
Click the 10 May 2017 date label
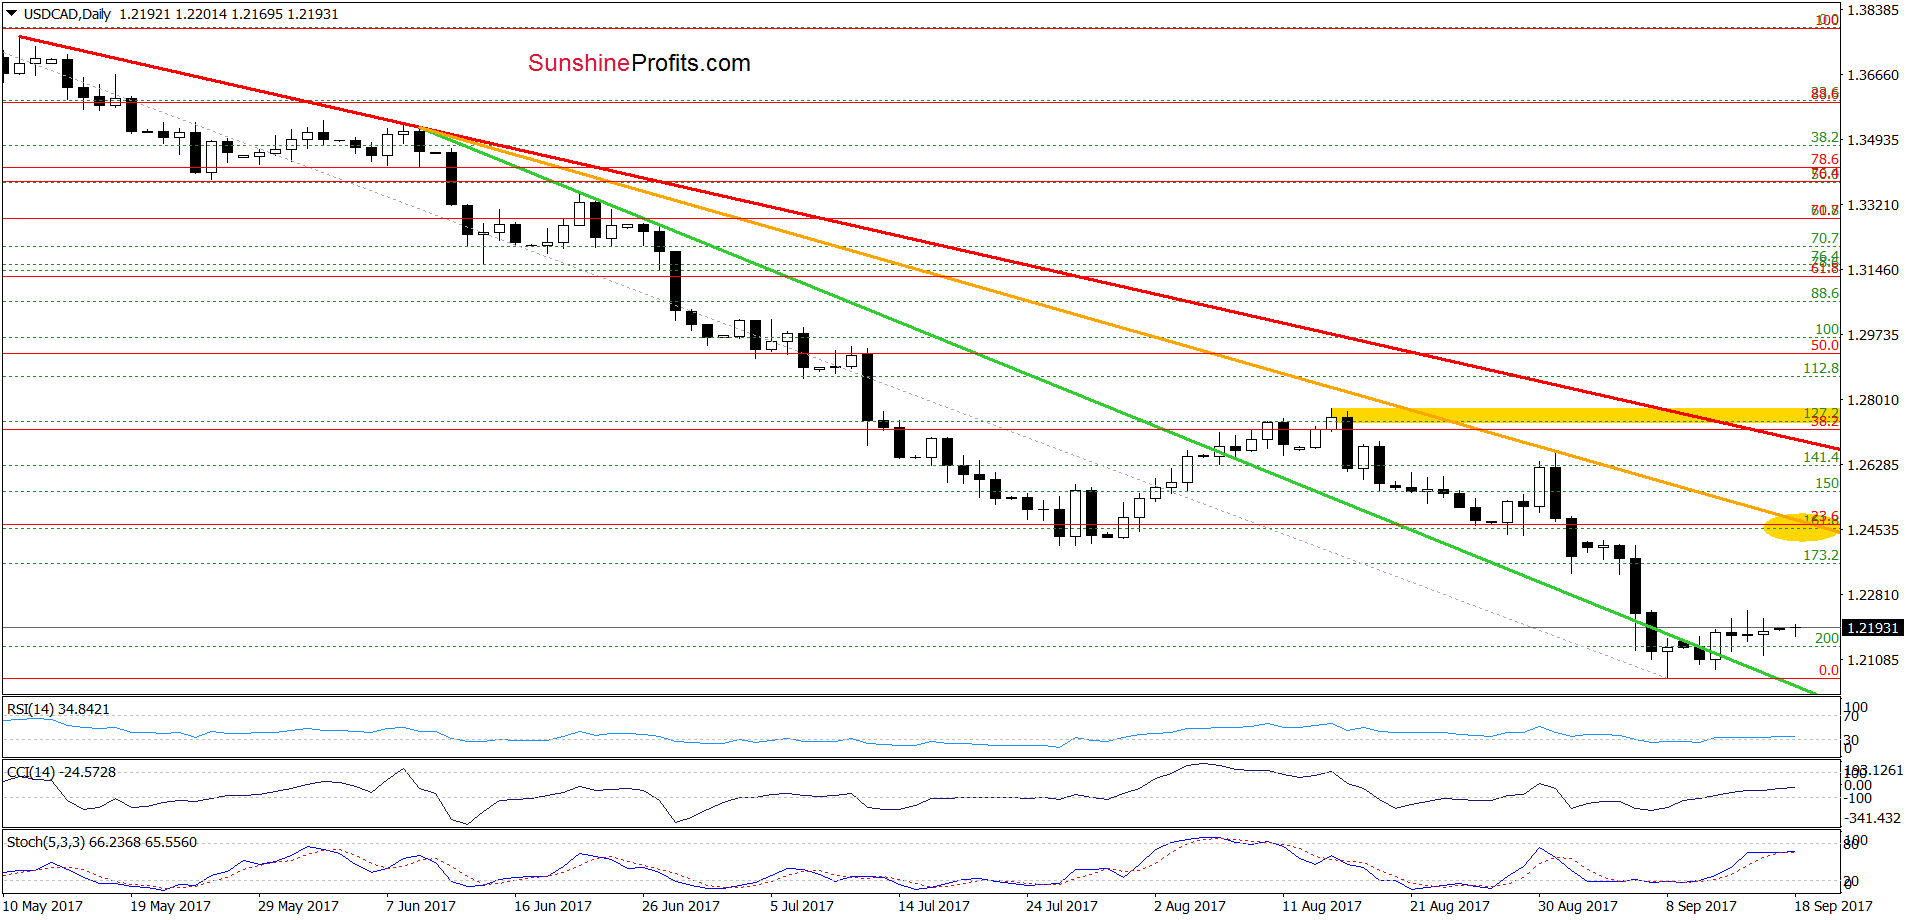(x=43, y=906)
